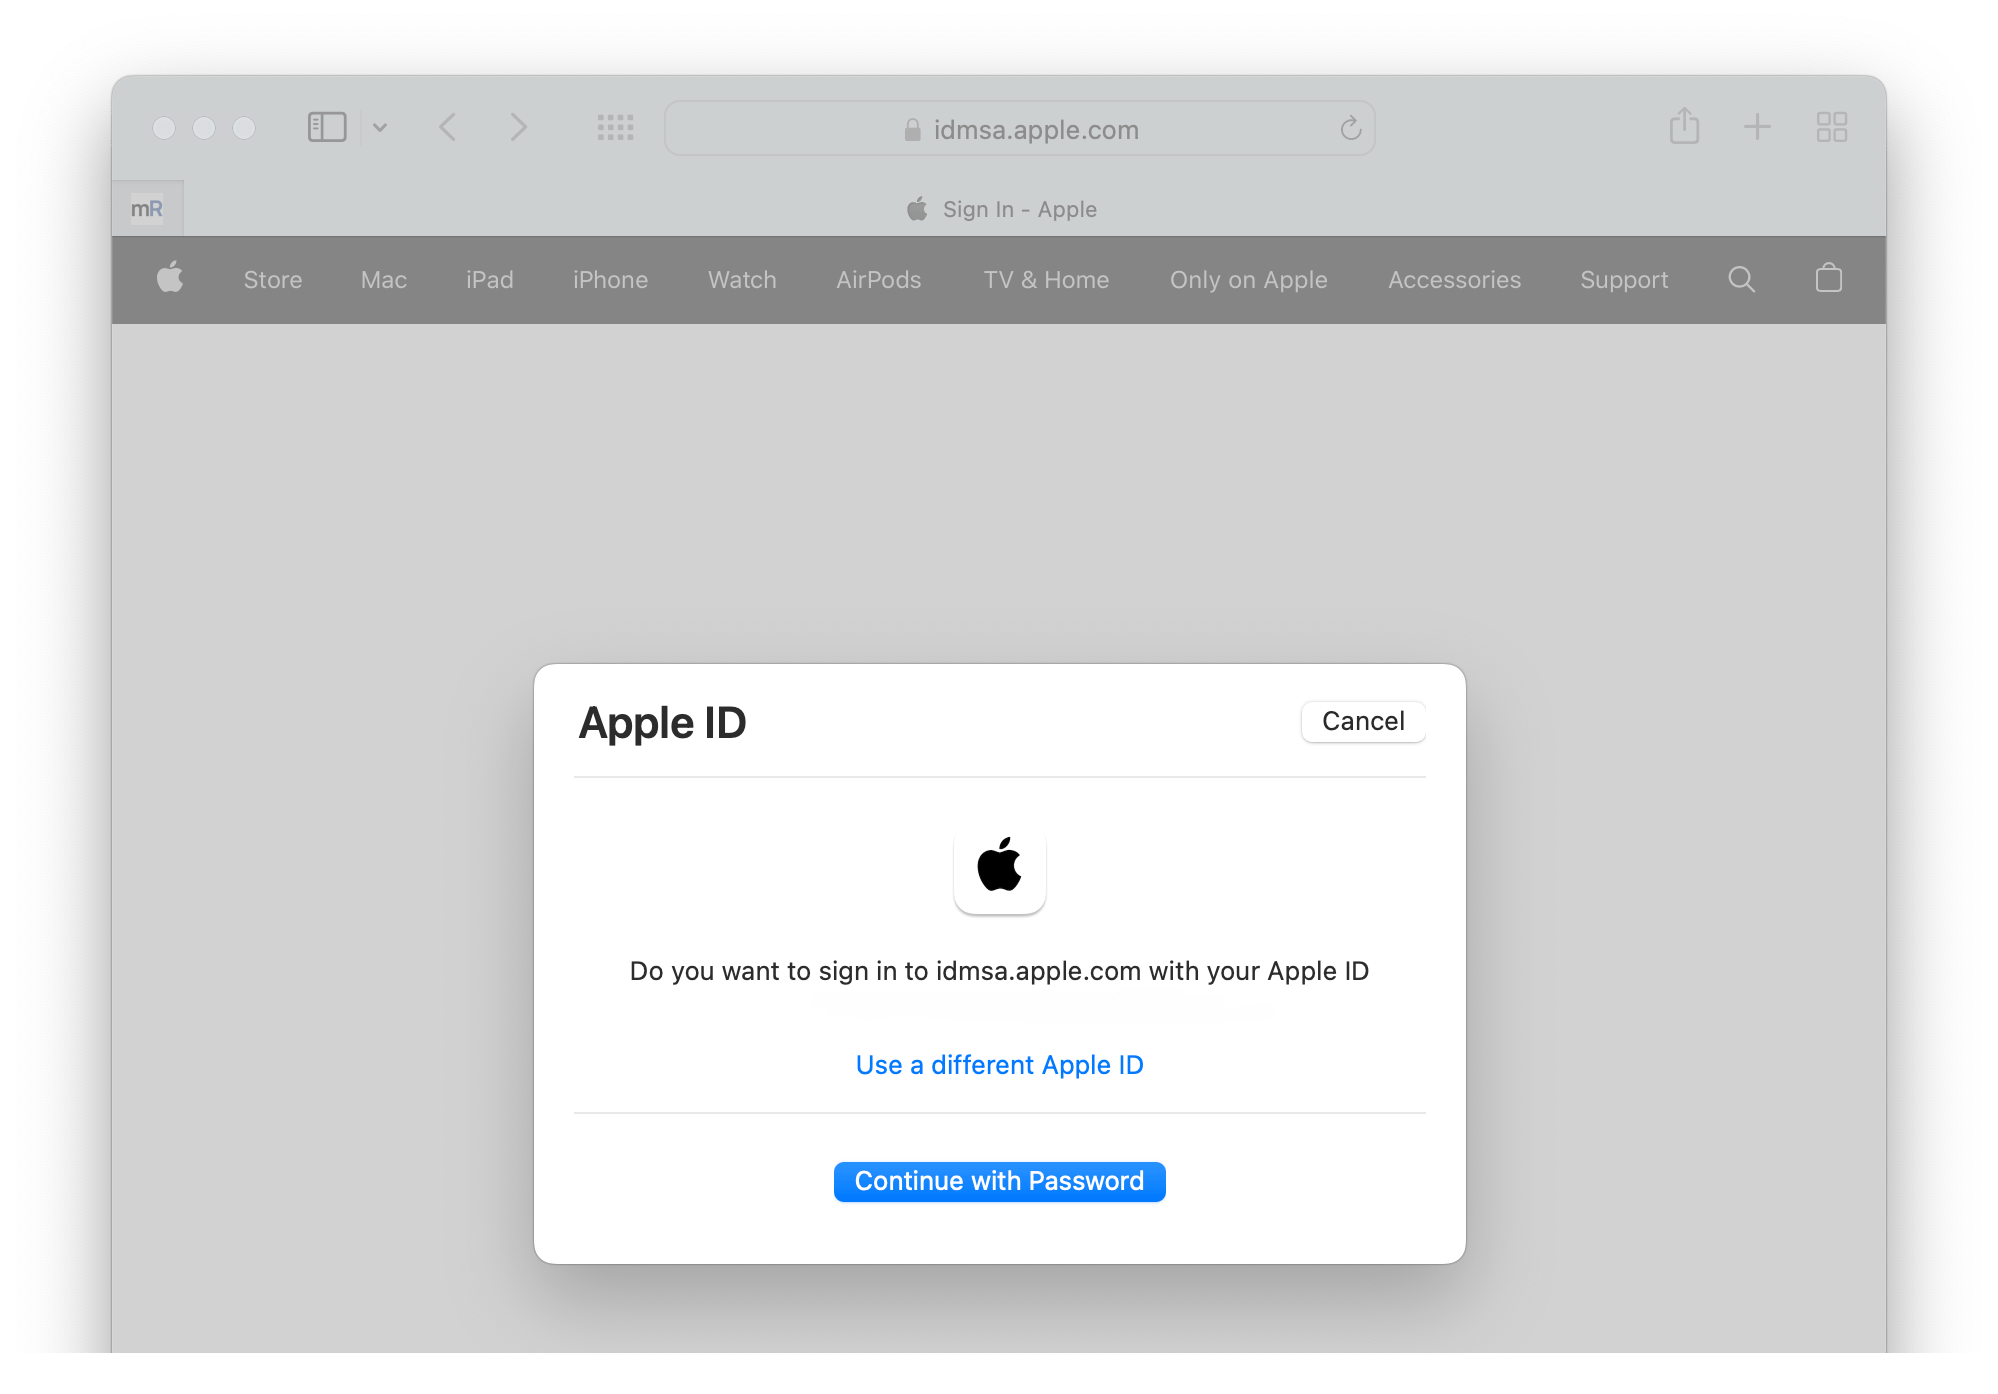The height and width of the screenshot is (1394, 1998).
Task: Click the Apple logo icon in navbar
Action: click(172, 279)
